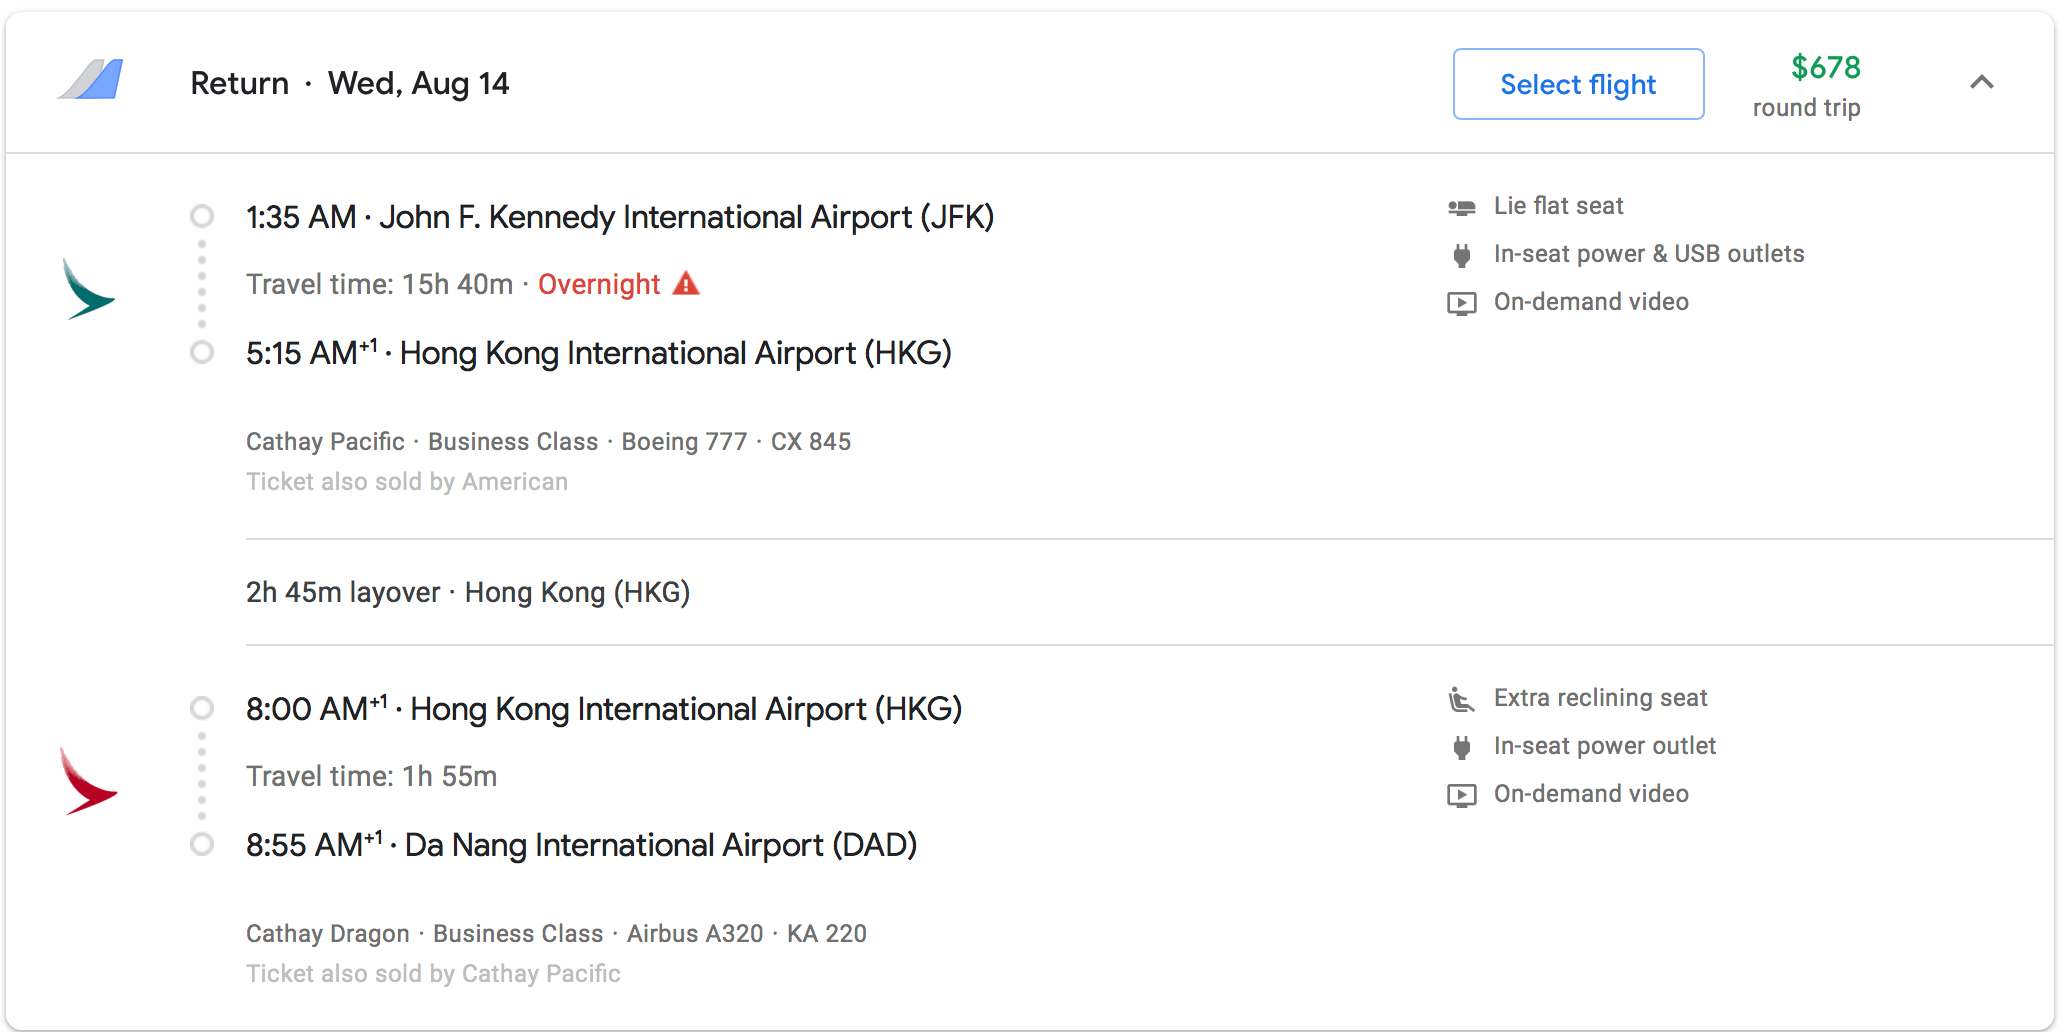Collapse the return flight details chevron
Viewport: 2066px width, 1032px height.
pyautogui.click(x=1981, y=83)
